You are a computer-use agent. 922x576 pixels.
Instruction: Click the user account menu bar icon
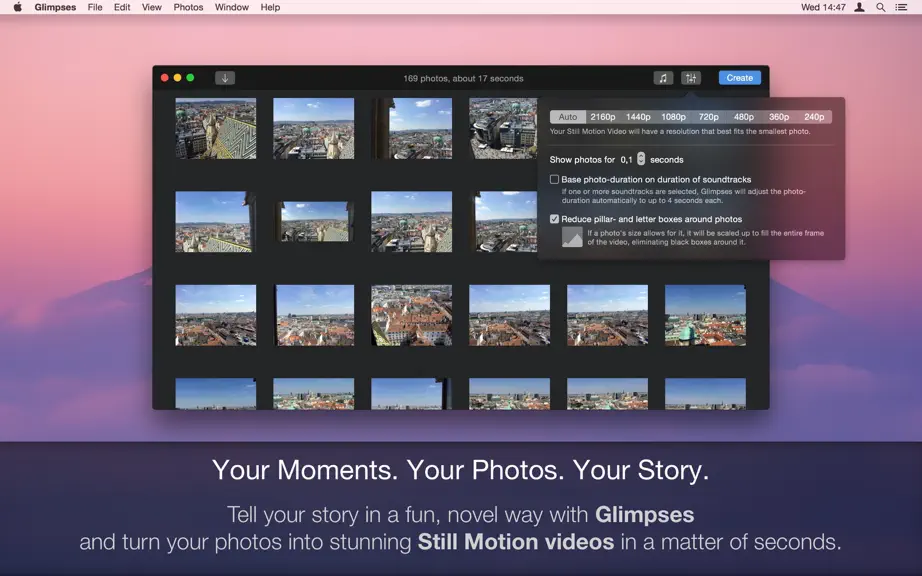859,7
